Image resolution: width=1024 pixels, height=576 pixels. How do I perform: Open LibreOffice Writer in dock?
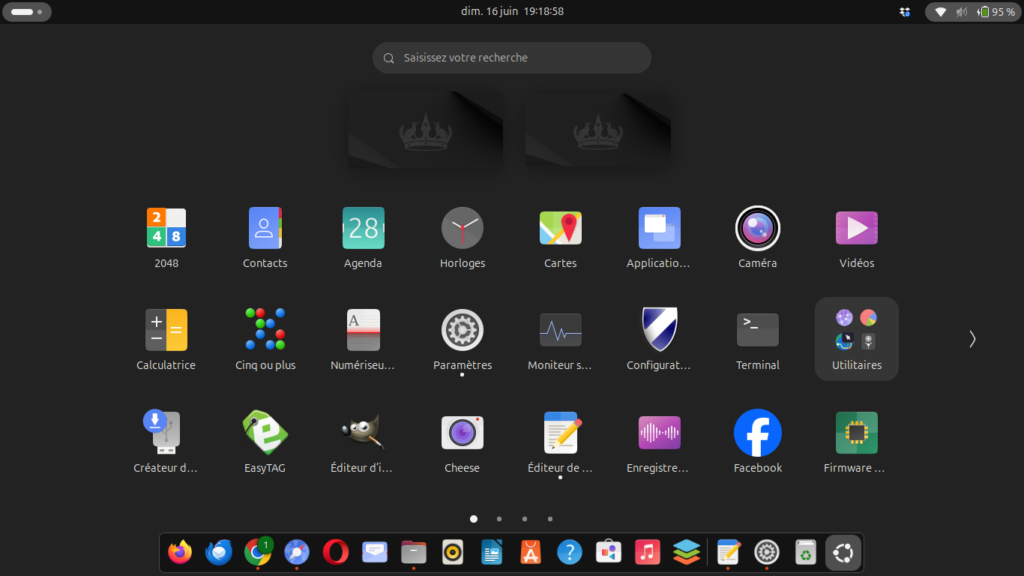tap(492, 552)
